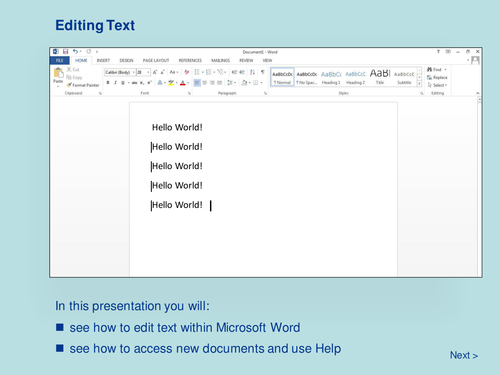Apply red font color
Image resolution: width=500 pixels, height=375 pixels.
pos(182,83)
